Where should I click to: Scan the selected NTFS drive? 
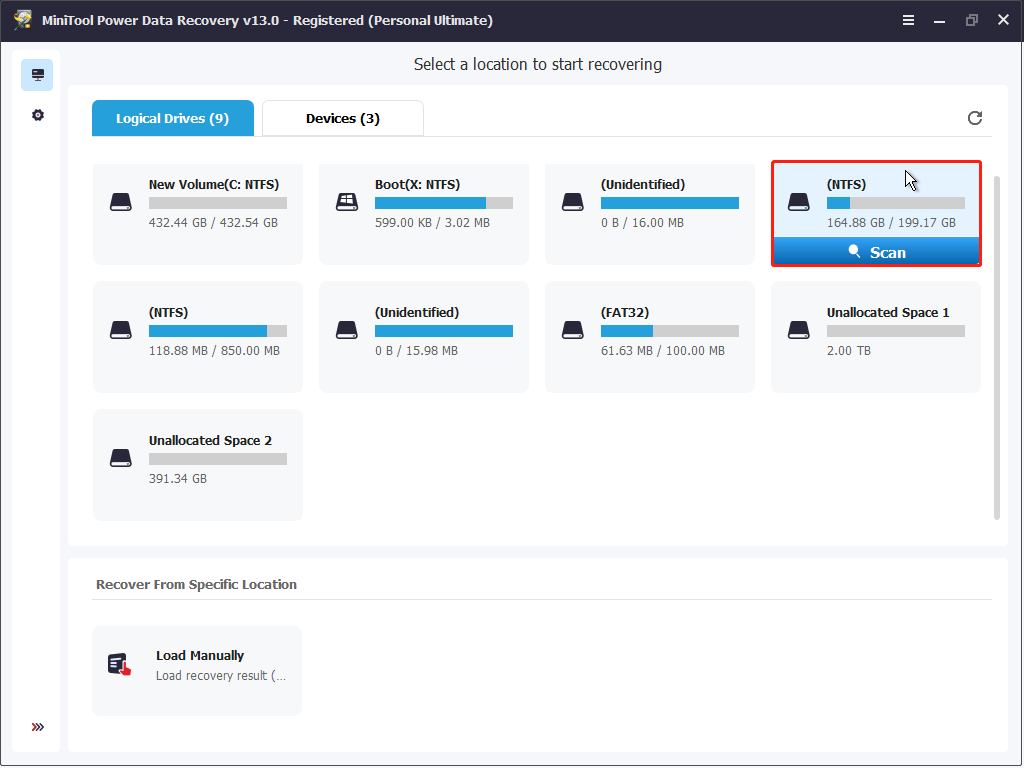(876, 252)
